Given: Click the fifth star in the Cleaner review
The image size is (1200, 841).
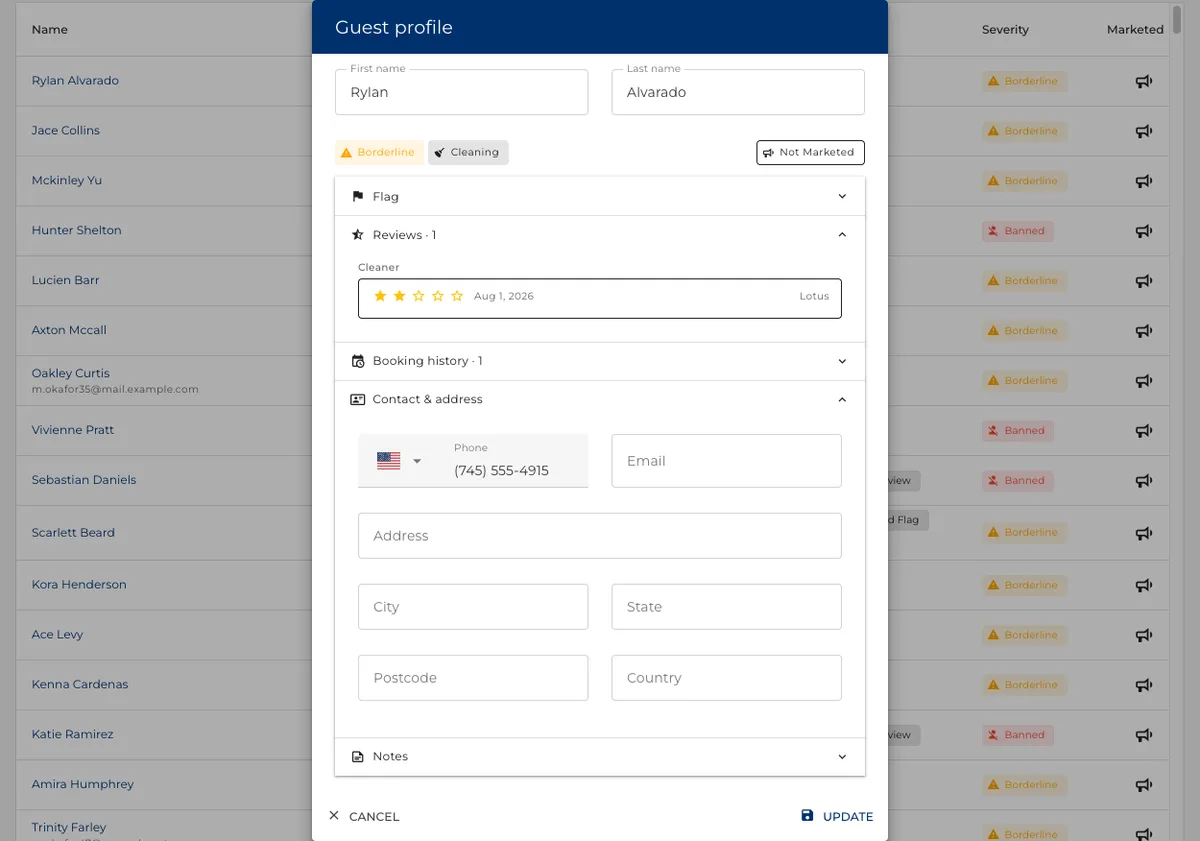Looking at the screenshot, I should click(x=457, y=296).
